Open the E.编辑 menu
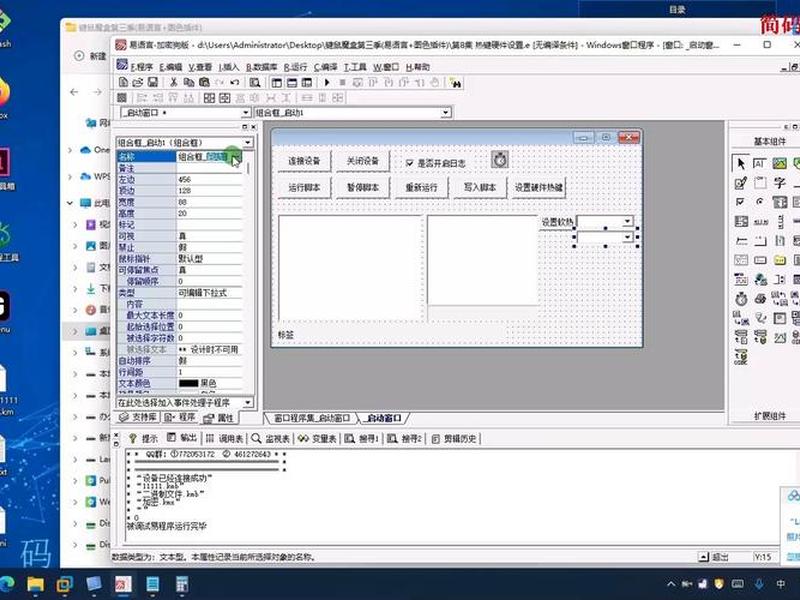 [x=170, y=67]
